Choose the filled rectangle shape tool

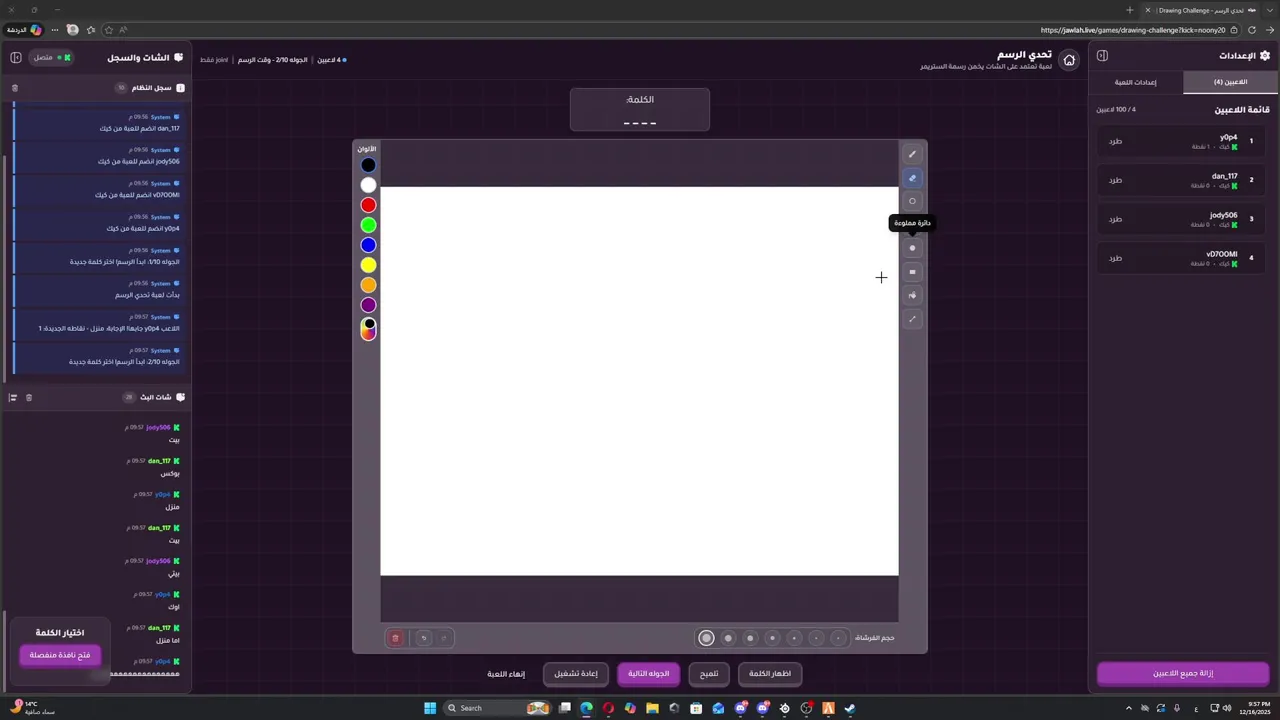(912, 272)
